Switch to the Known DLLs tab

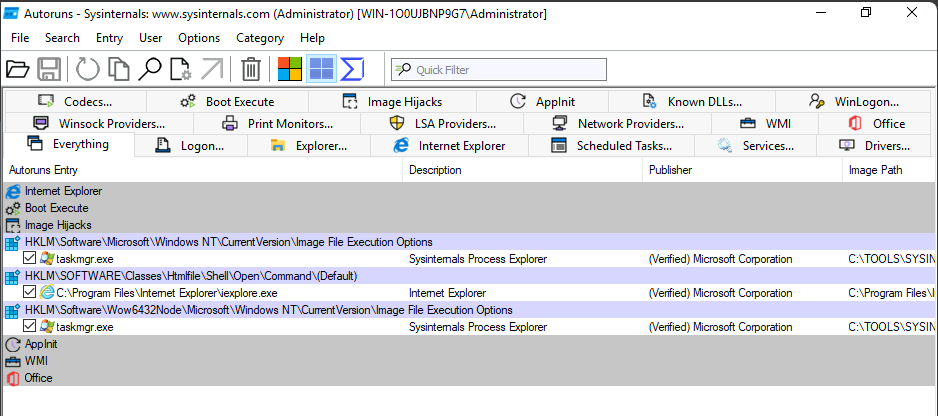pyautogui.click(x=692, y=102)
